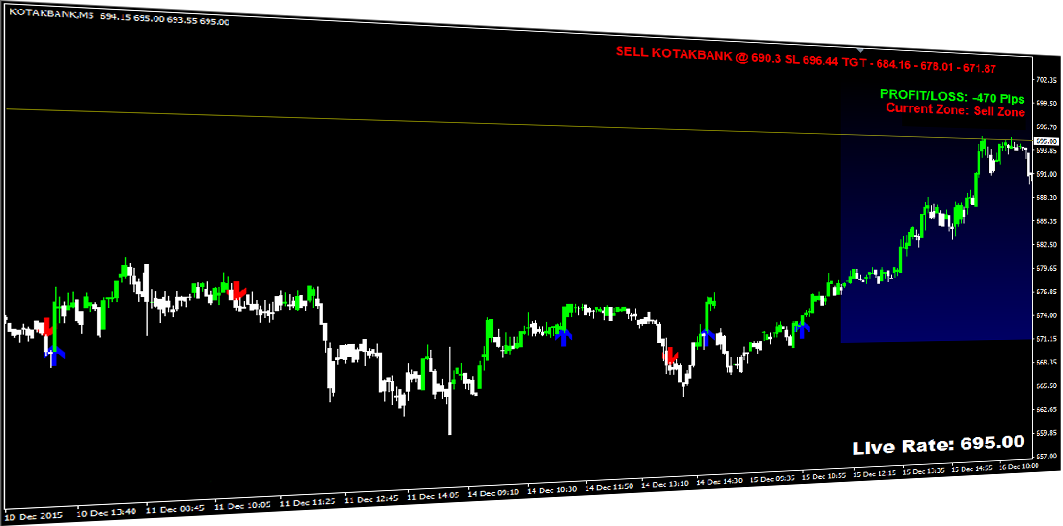This screenshot has height=526, width=1063.
Task: Click the 16 Dec 10:00 time axis label
Action: pyautogui.click(x=1018, y=466)
